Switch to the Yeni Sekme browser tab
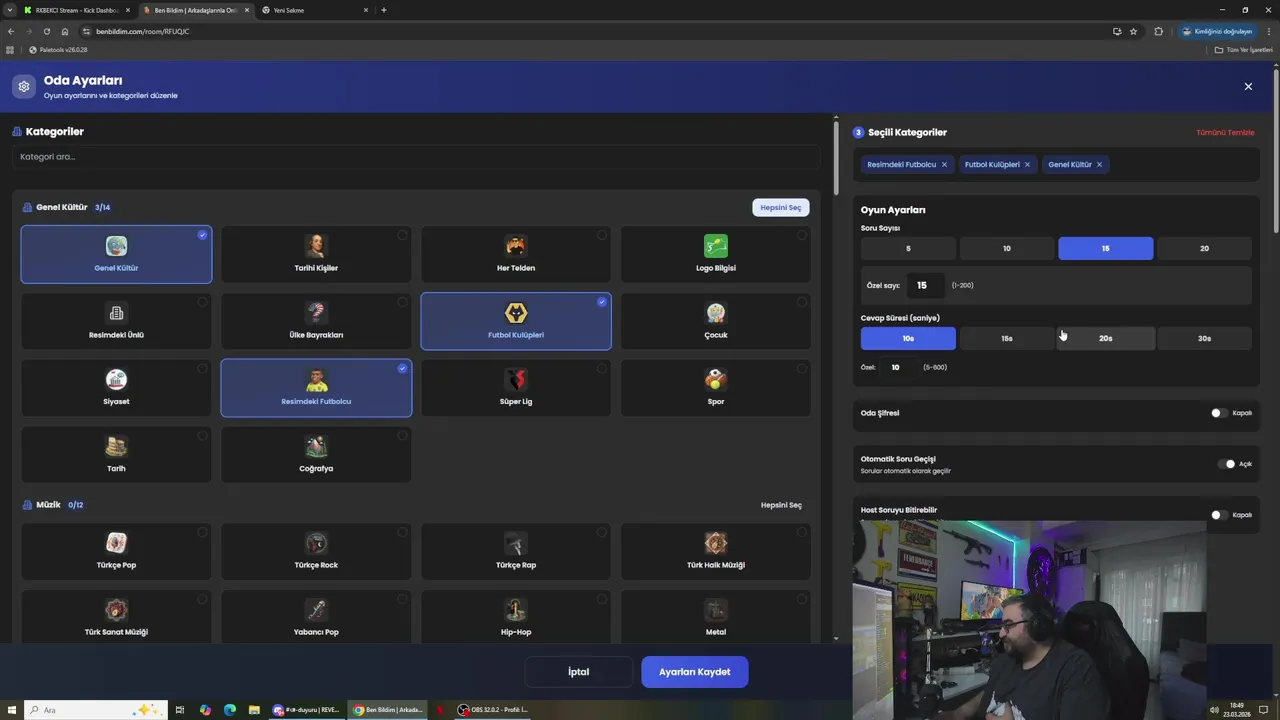This screenshot has width=1280, height=720. coord(315,10)
